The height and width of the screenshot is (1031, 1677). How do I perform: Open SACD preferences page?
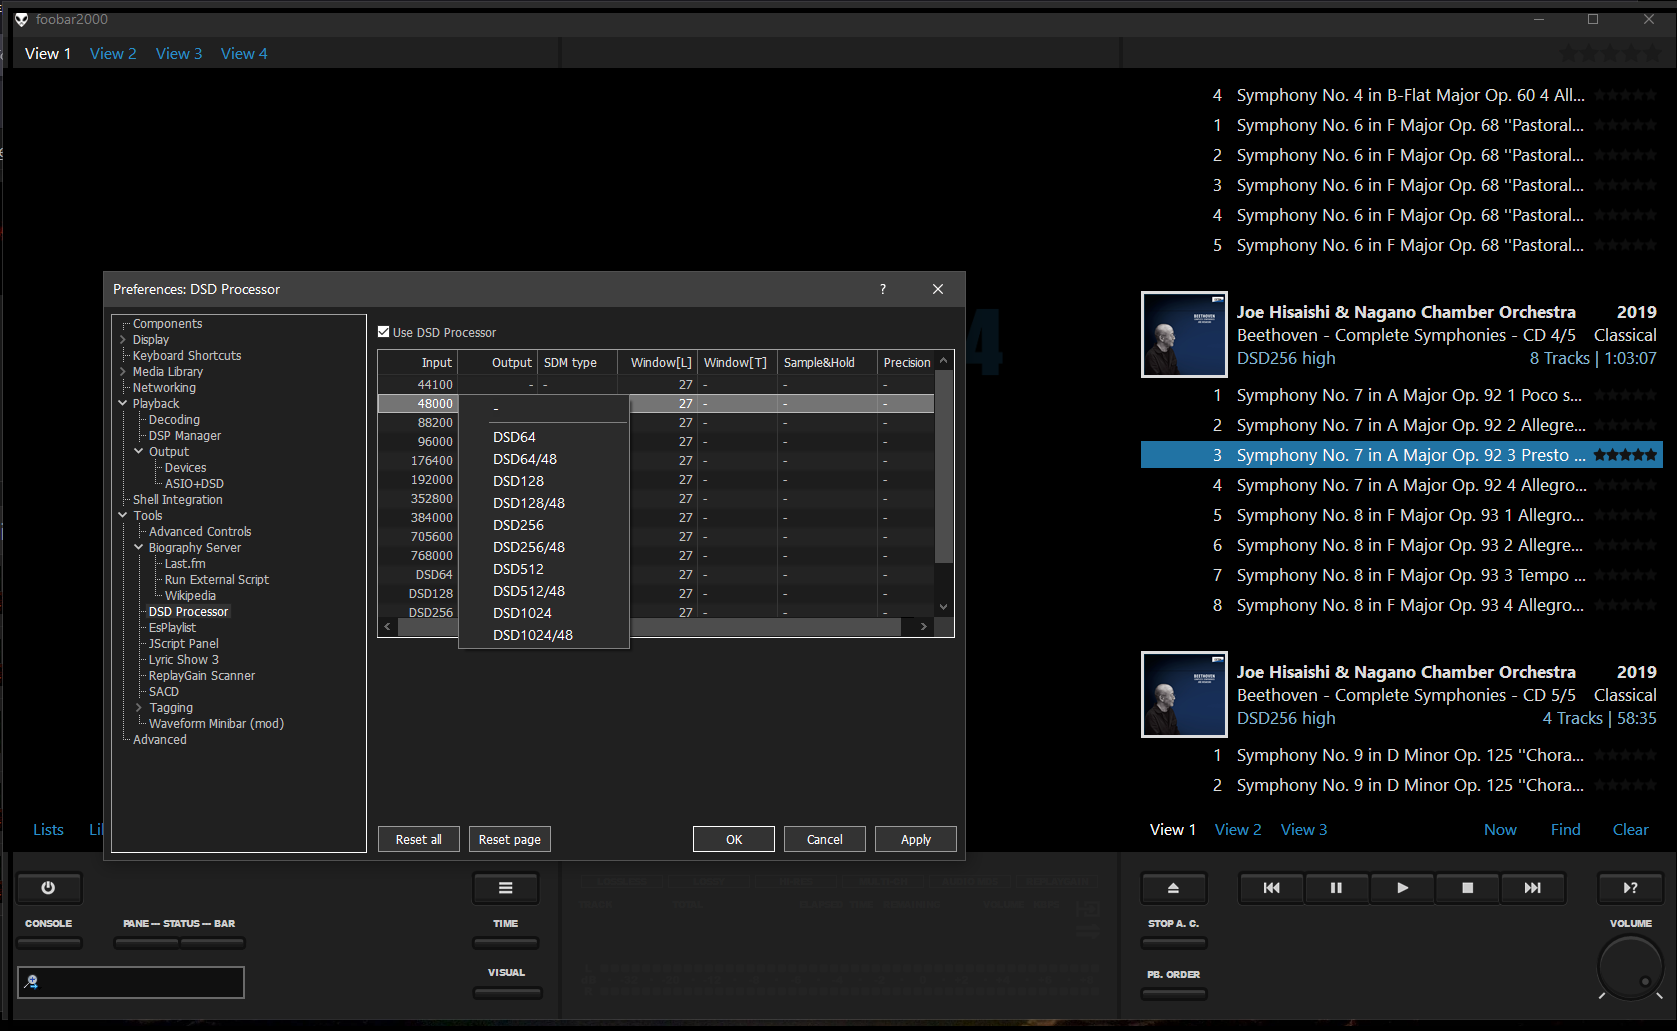coord(164,692)
